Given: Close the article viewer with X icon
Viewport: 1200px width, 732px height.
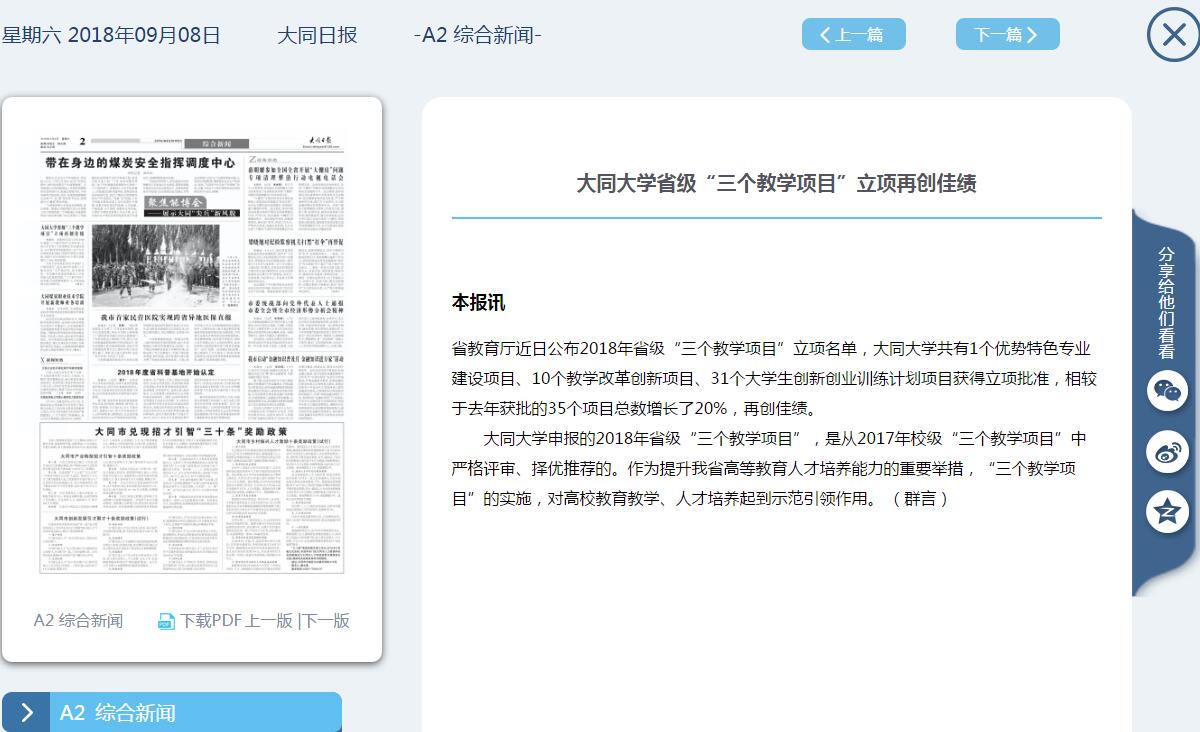Looking at the screenshot, I should tap(1173, 35).
